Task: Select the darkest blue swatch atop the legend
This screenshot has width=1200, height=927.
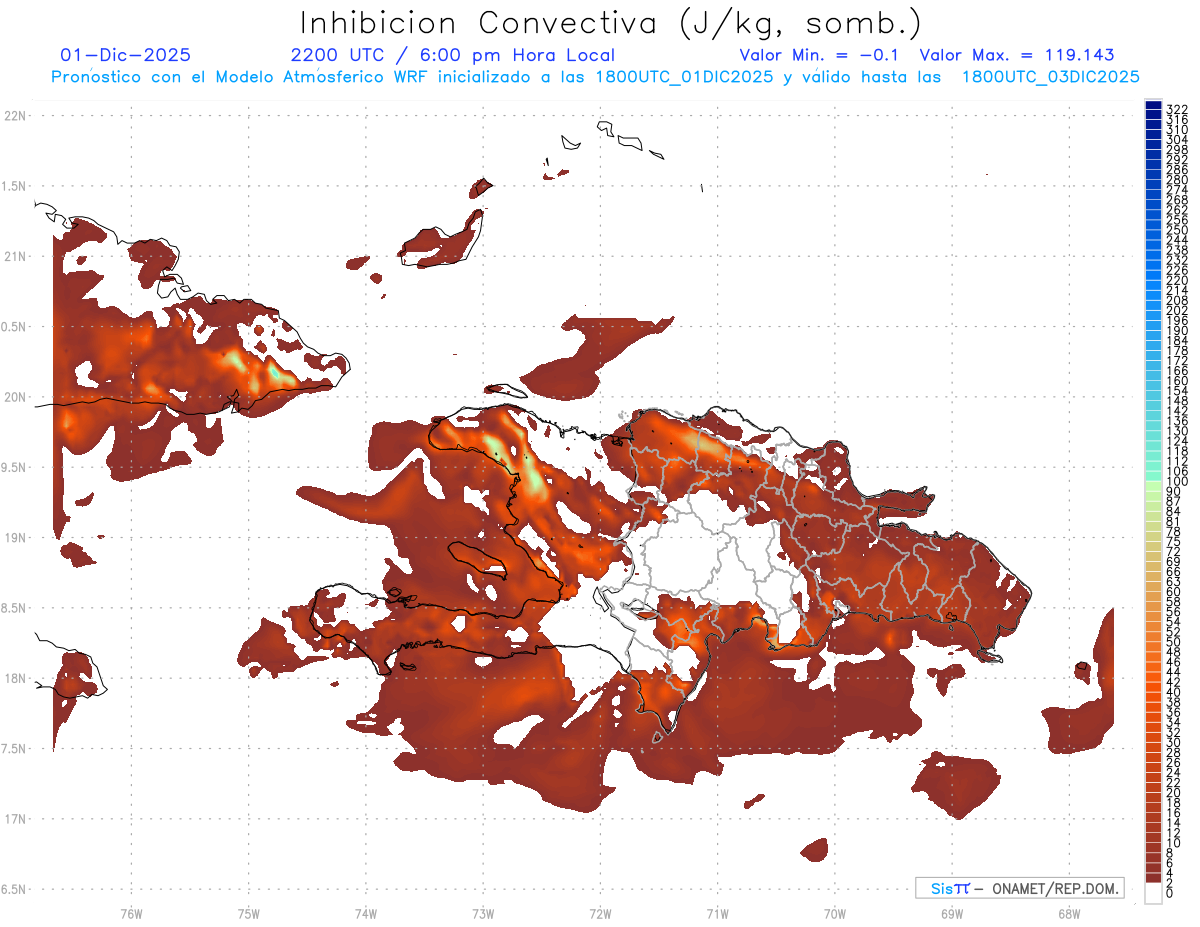Action: pyautogui.click(x=1154, y=104)
